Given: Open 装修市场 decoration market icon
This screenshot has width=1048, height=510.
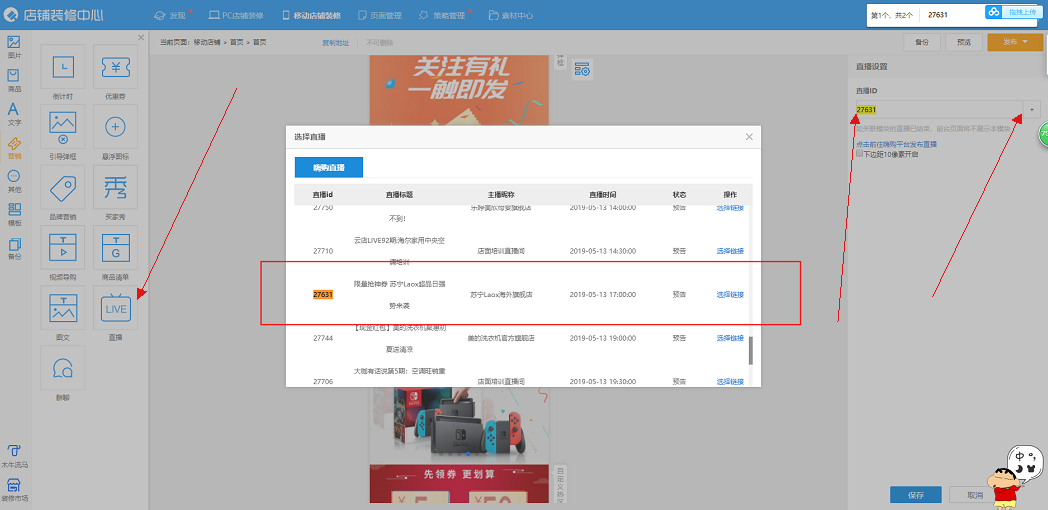Looking at the screenshot, I should tap(14, 490).
